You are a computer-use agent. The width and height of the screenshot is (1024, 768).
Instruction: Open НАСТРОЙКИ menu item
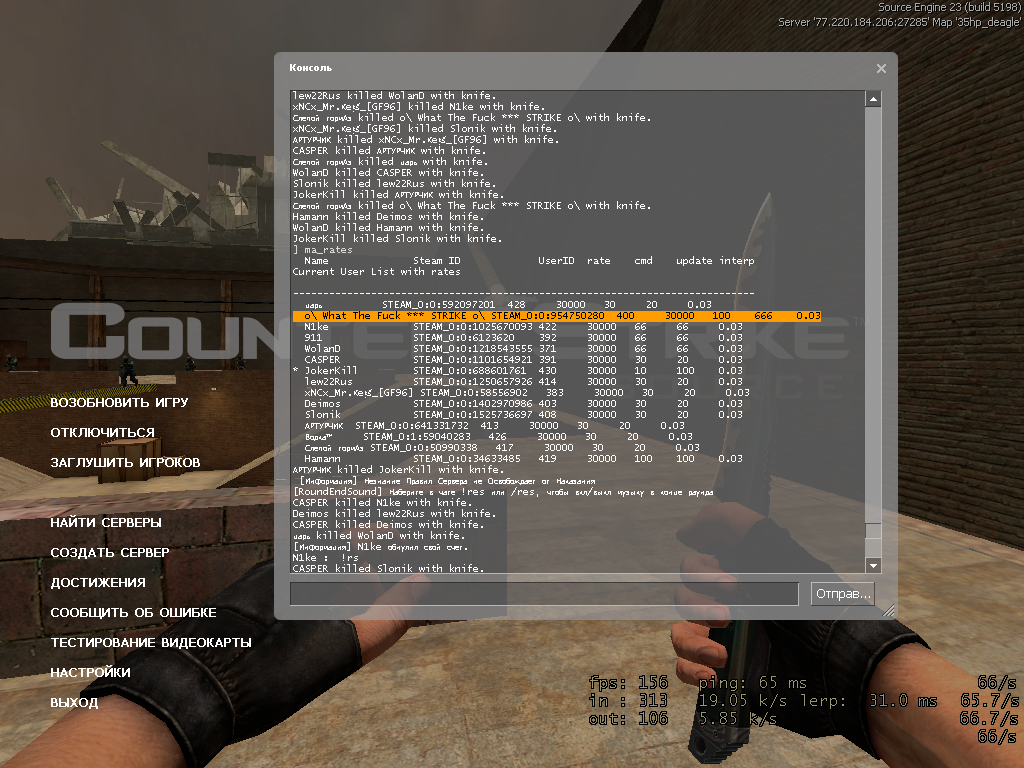point(90,673)
